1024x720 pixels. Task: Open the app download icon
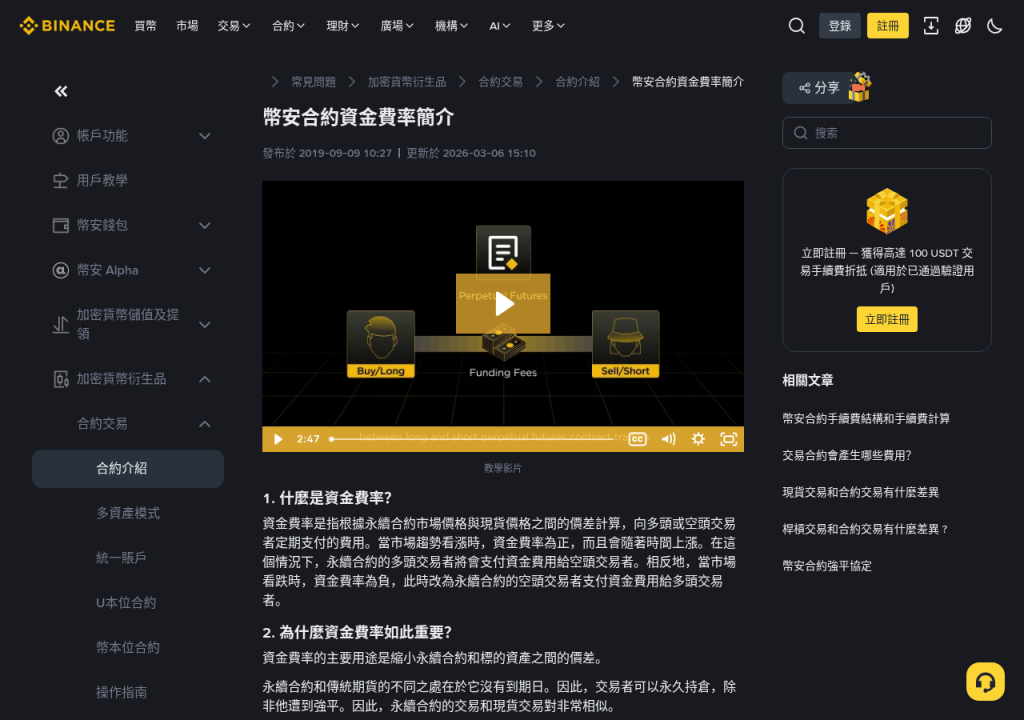pyautogui.click(x=931, y=25)
